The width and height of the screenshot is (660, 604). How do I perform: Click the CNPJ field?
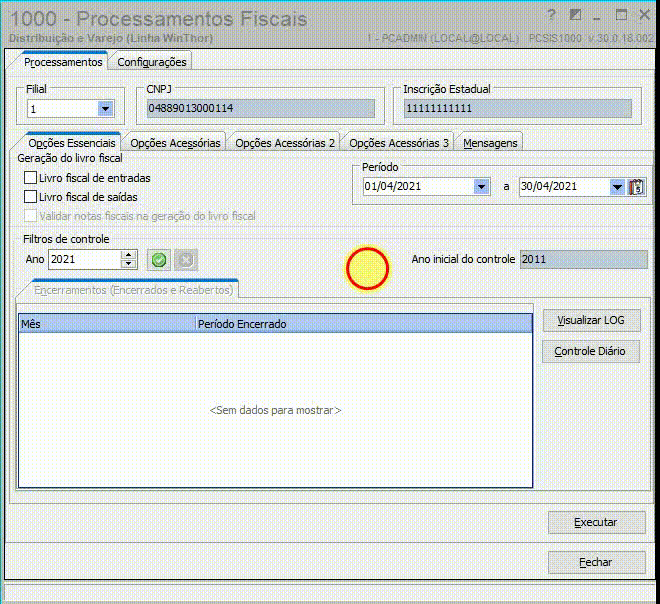pos(261,108)
